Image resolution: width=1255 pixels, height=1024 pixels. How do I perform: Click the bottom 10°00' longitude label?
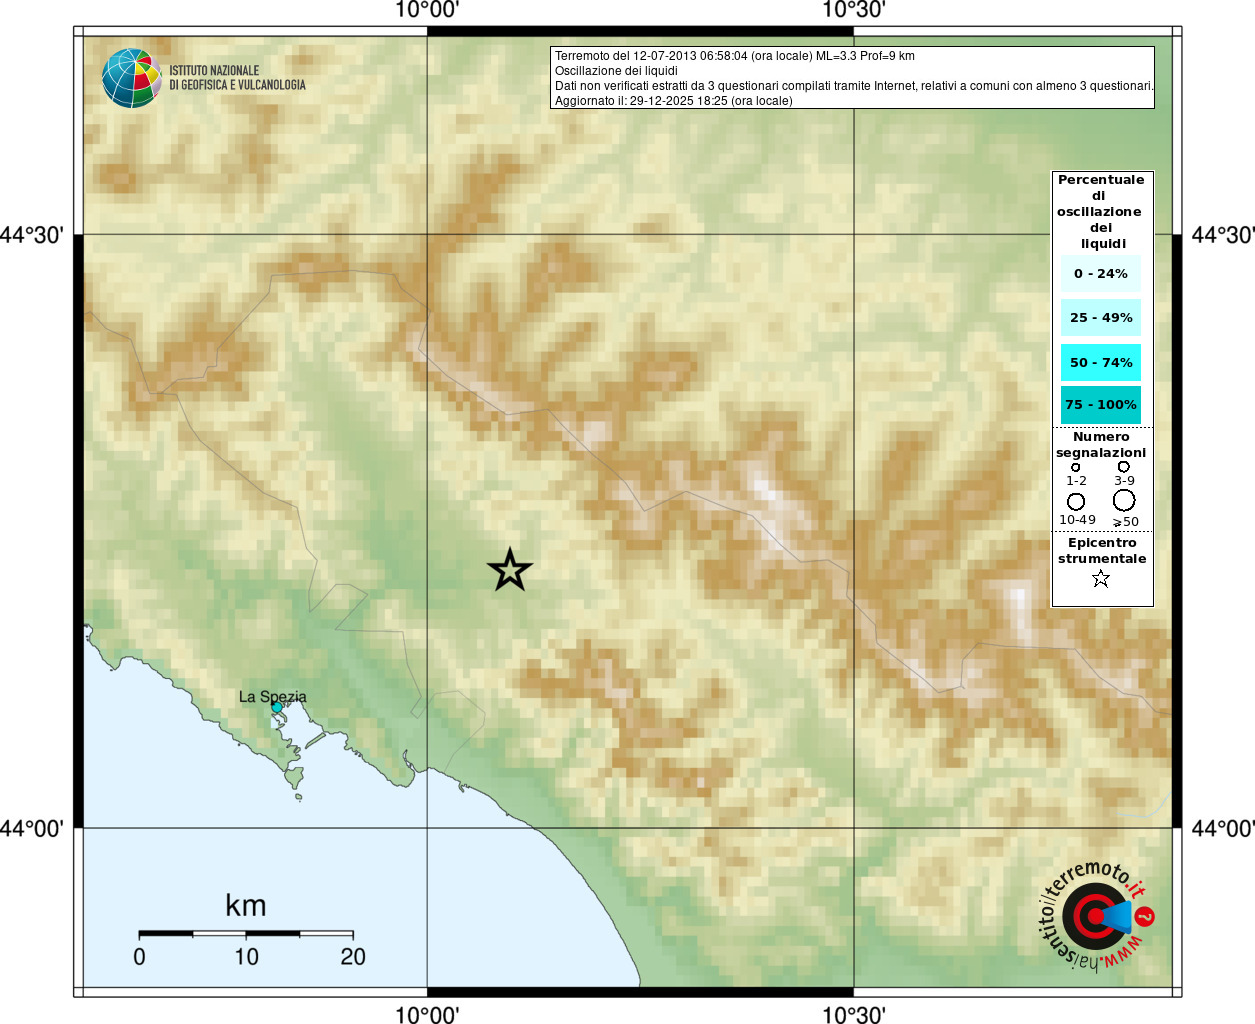[x=427, y=1014]
